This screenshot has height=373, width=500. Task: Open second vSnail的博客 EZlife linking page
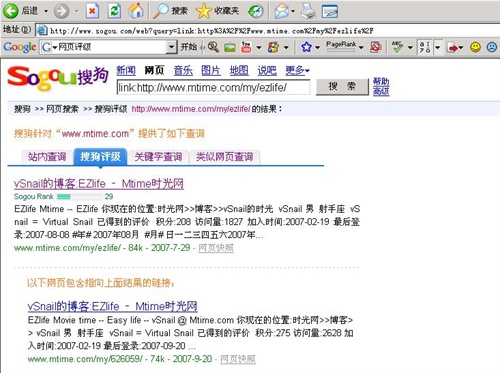click(113, 306)
